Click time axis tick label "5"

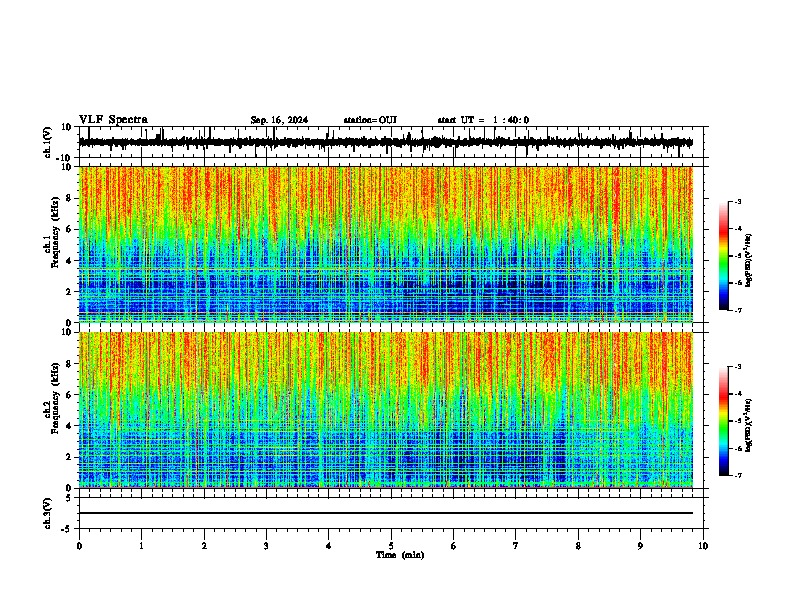coord(391,546)
